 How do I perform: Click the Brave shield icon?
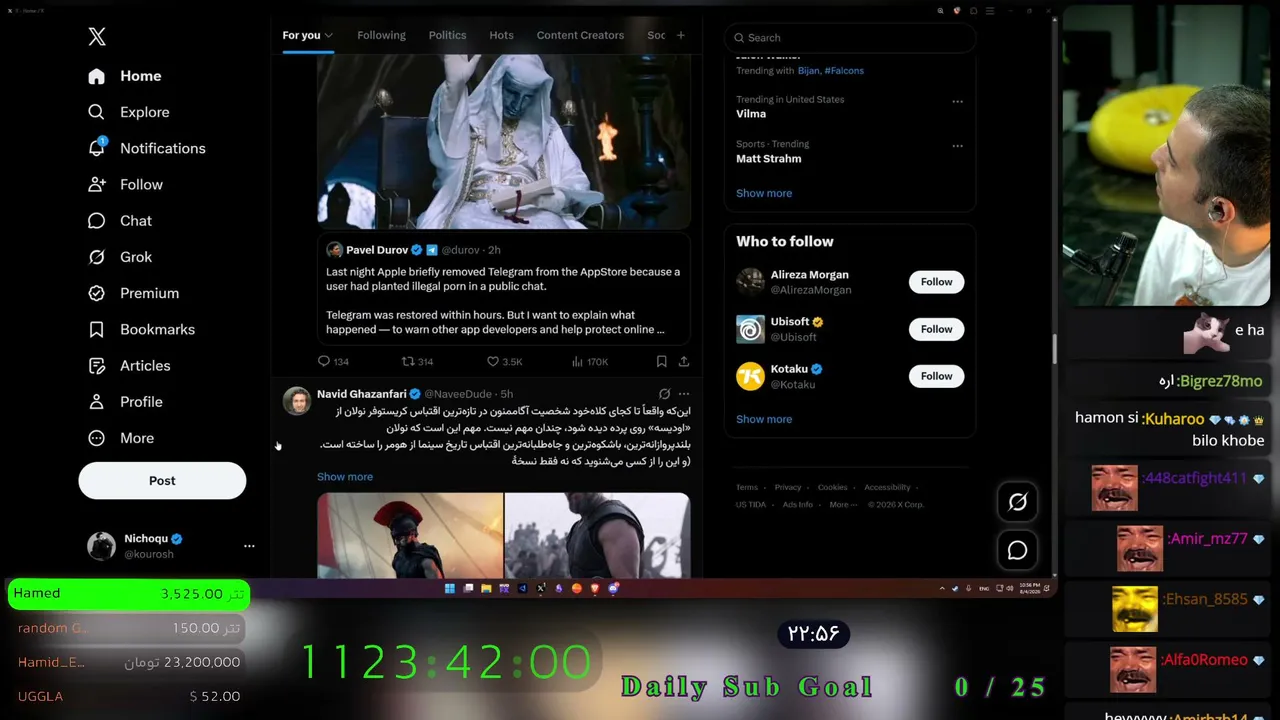click(x=957, y=11)
